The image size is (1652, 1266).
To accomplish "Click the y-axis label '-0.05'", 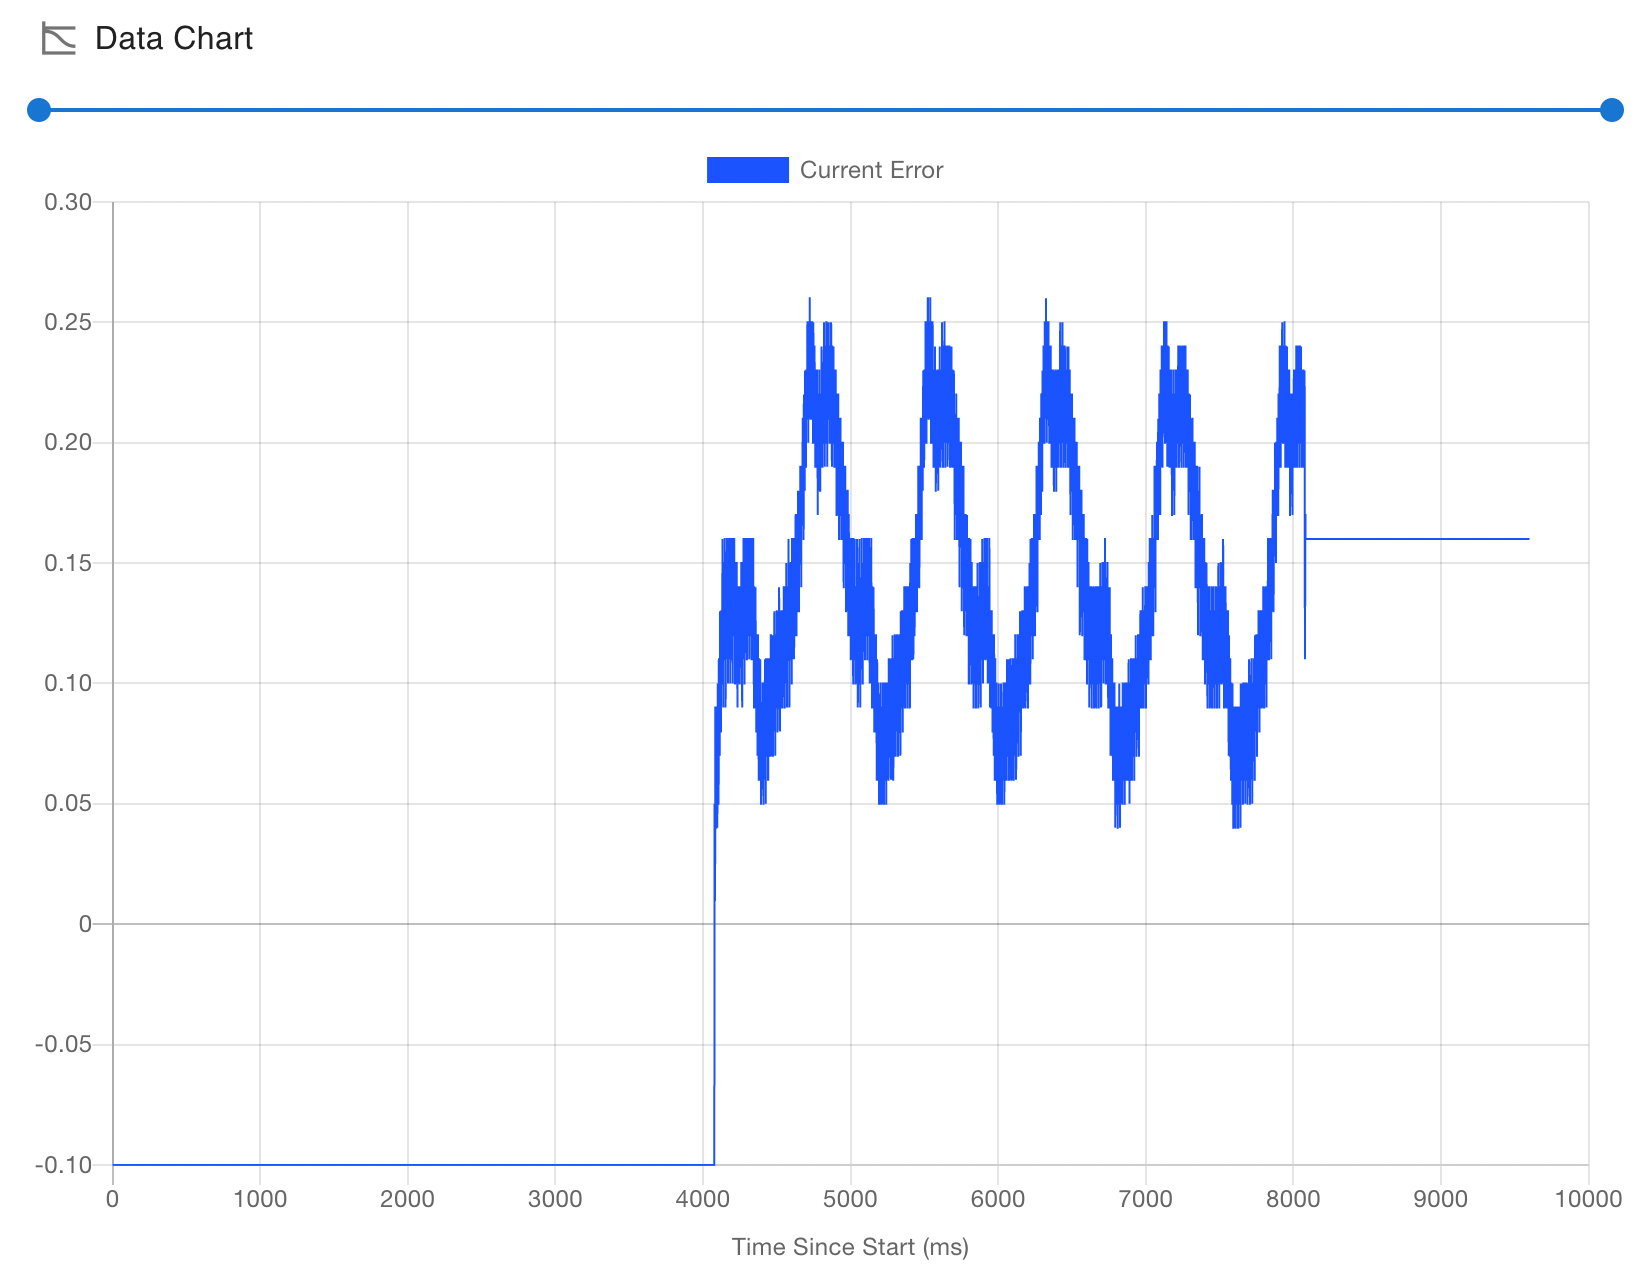I will 64,1045.
